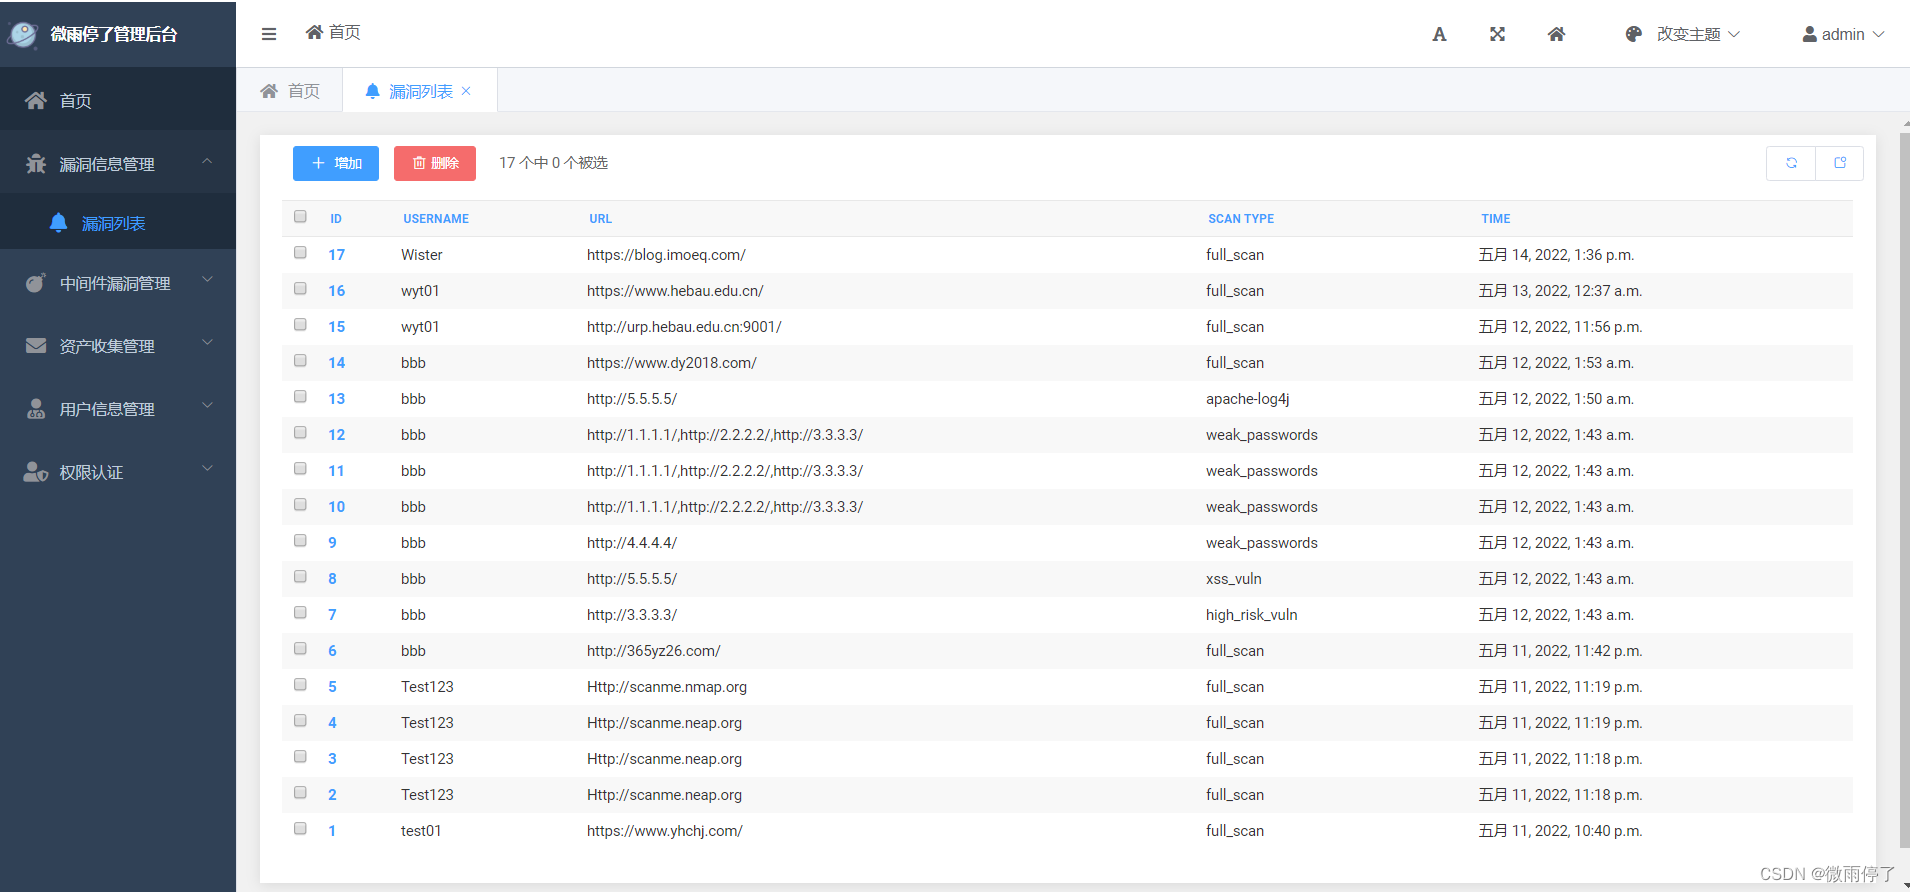Sort by the TIME column header

click(1496, 219)
